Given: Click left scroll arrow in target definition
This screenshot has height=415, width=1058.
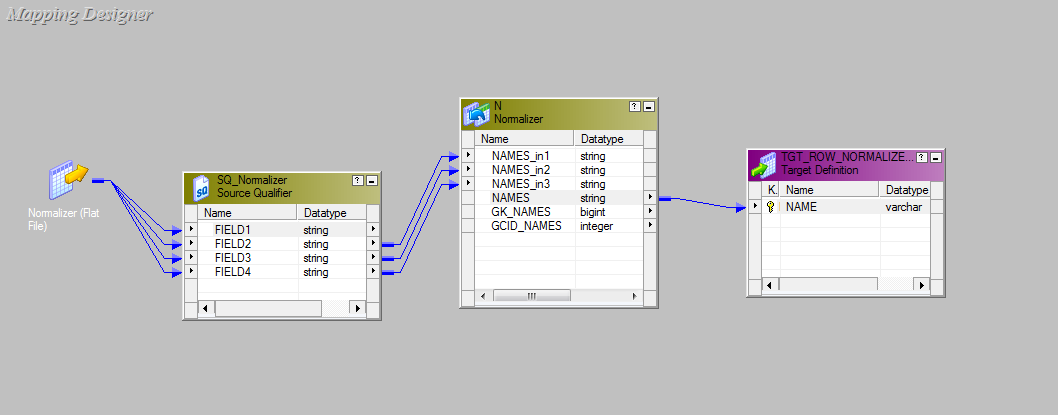Looking at the screenshot, I should [x=770, y=285].
